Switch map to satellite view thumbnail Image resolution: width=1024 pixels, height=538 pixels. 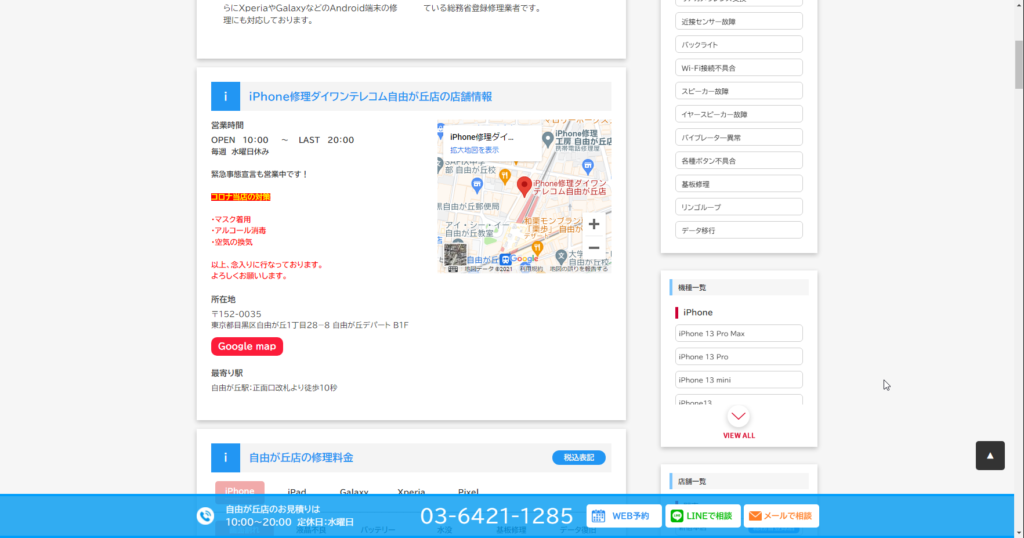[x=455, y=255]
